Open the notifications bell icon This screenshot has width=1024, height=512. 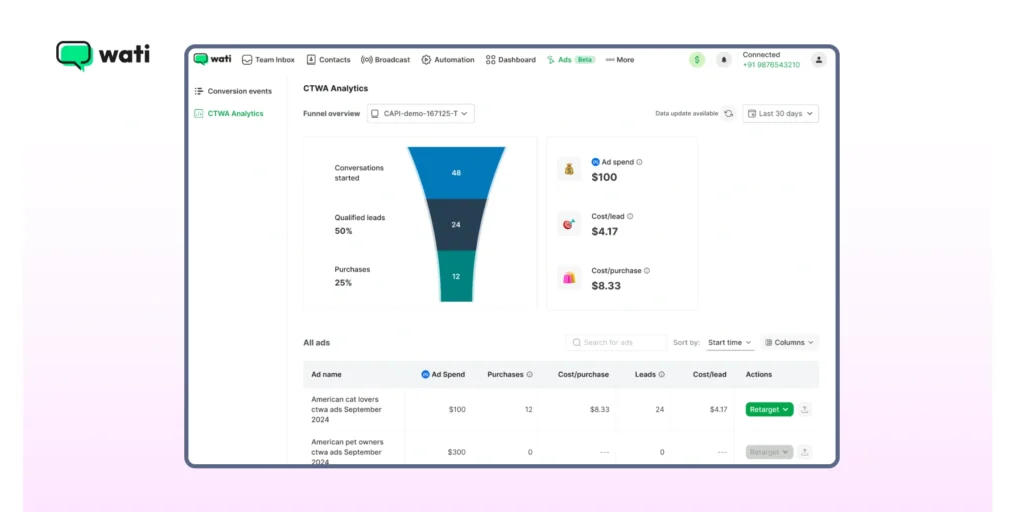click(724, 60)
